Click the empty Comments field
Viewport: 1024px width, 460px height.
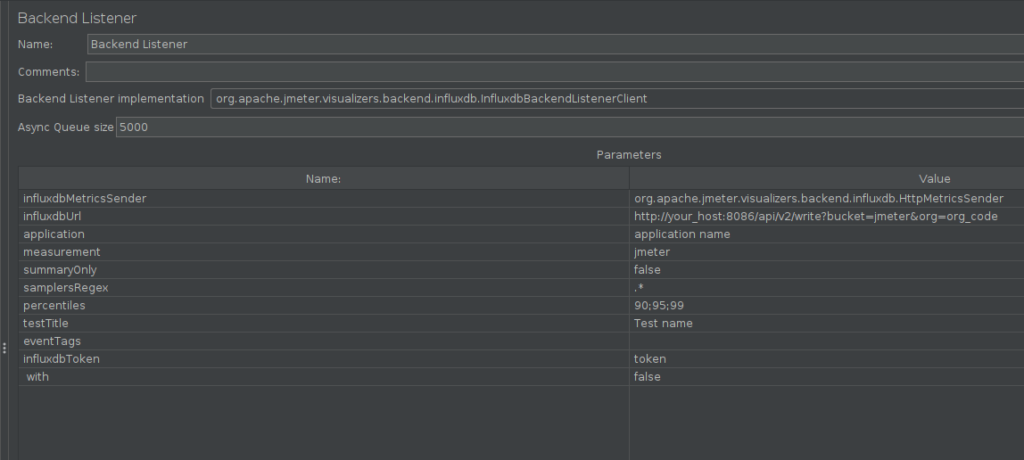554,72
